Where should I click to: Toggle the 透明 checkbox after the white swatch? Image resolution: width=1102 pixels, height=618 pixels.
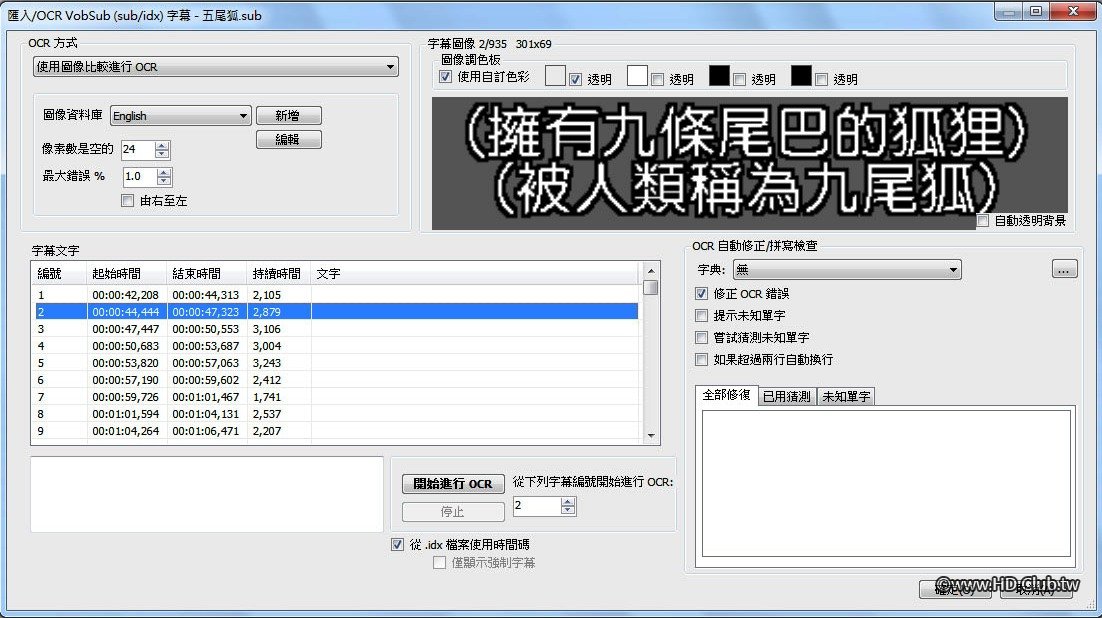[x=657, y=79]
